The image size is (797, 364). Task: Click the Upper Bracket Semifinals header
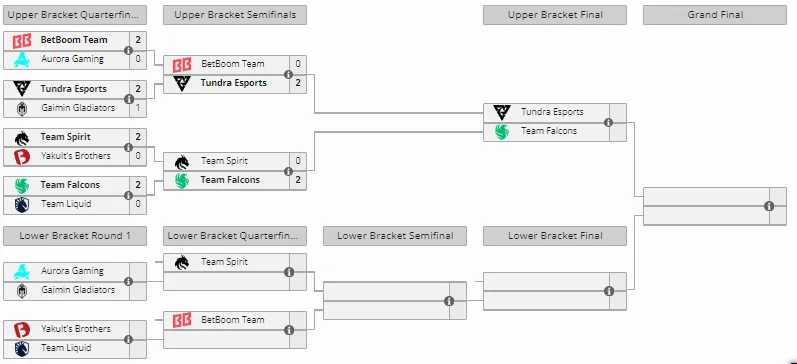click(x=235, y=15)
